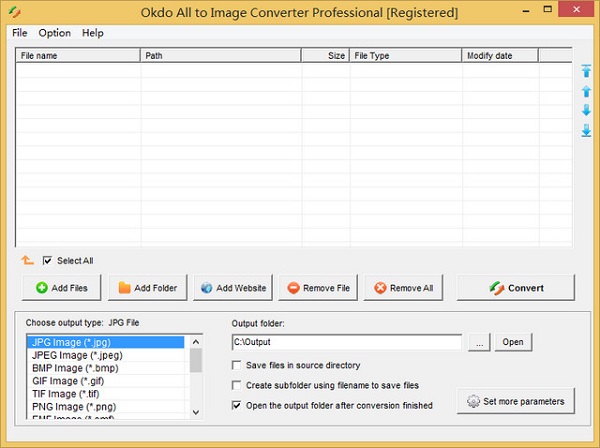Enable Save files in source directory
600x448 pixels.
[x=237, y=365]
